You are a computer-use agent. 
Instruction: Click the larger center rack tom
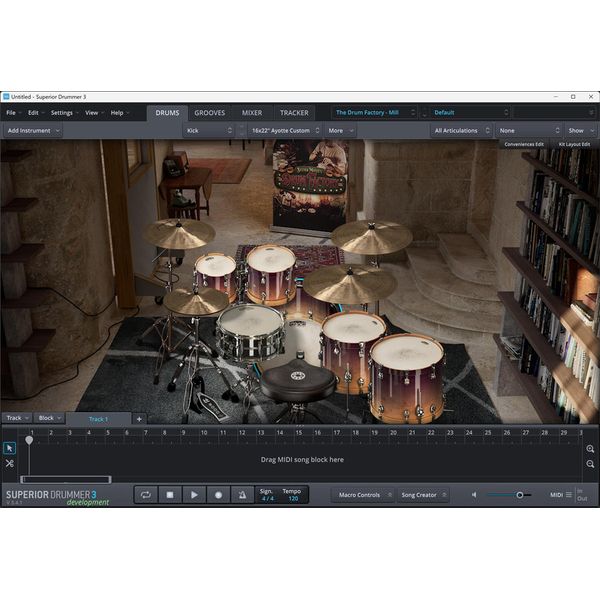pos(271,273)
